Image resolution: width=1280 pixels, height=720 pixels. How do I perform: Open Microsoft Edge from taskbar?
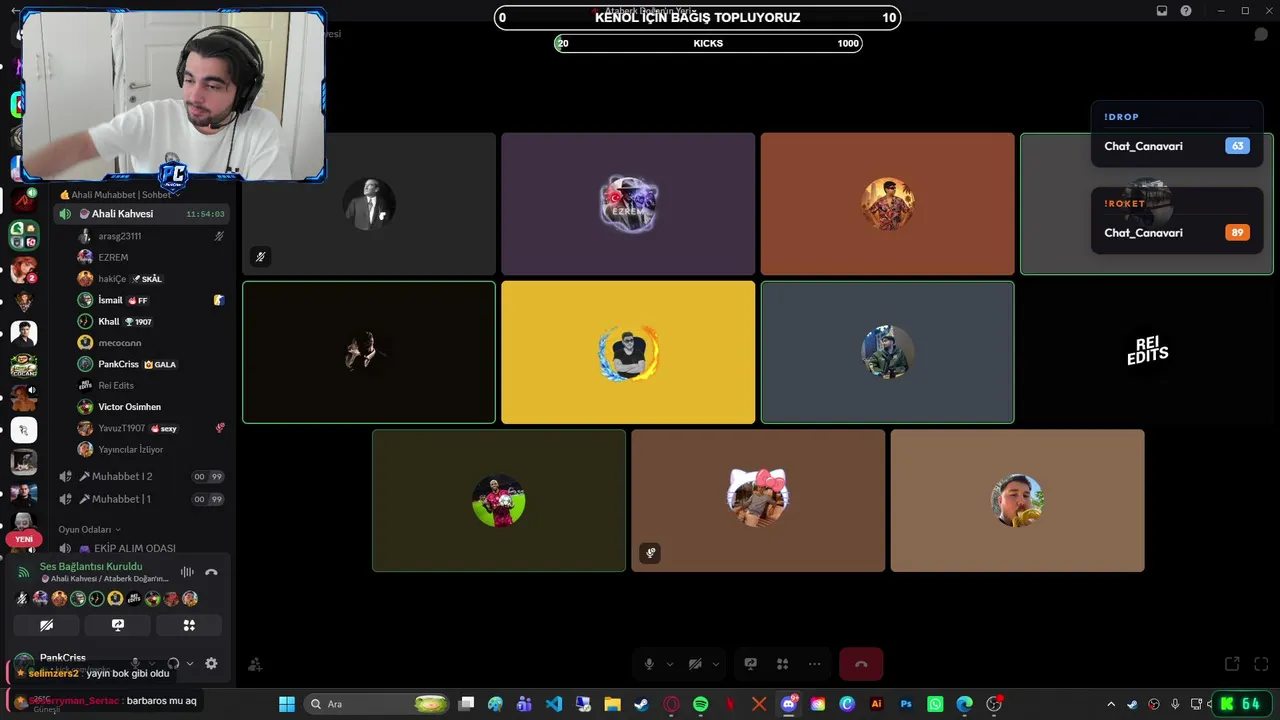click(x=964, y=704)
